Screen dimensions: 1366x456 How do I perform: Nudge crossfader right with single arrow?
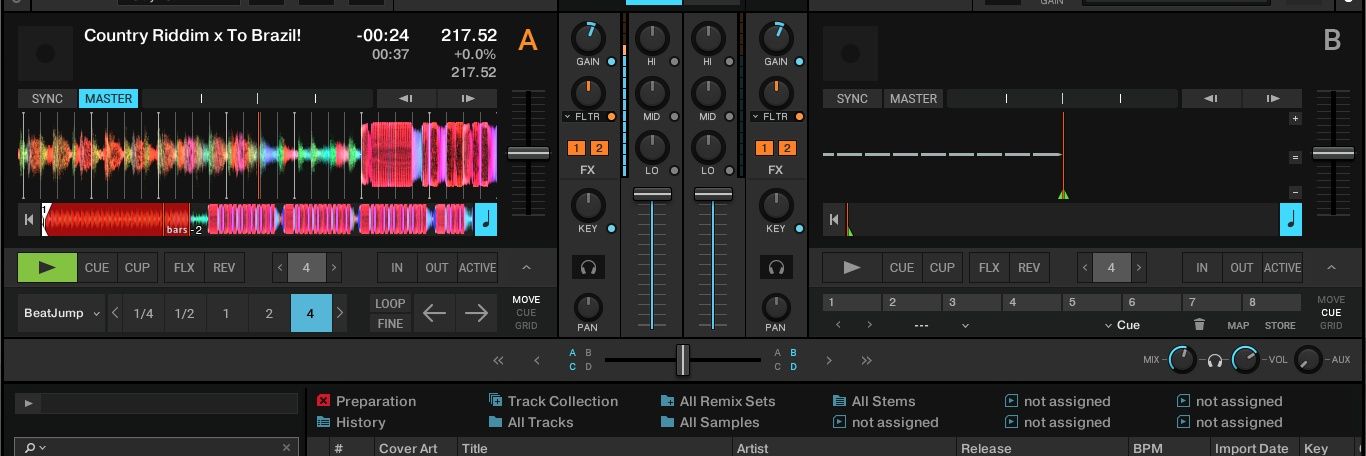[829, 360]
